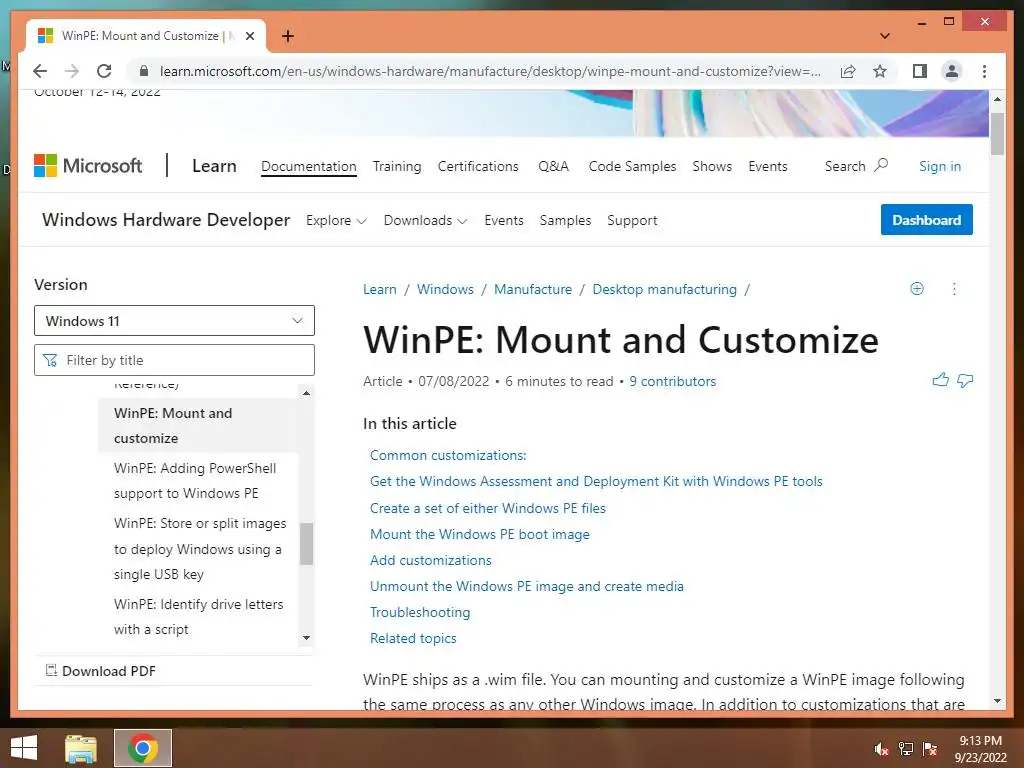Open Search magnifier on Learn header
This screenshot has height=768, width=1024.
(881, 165)
